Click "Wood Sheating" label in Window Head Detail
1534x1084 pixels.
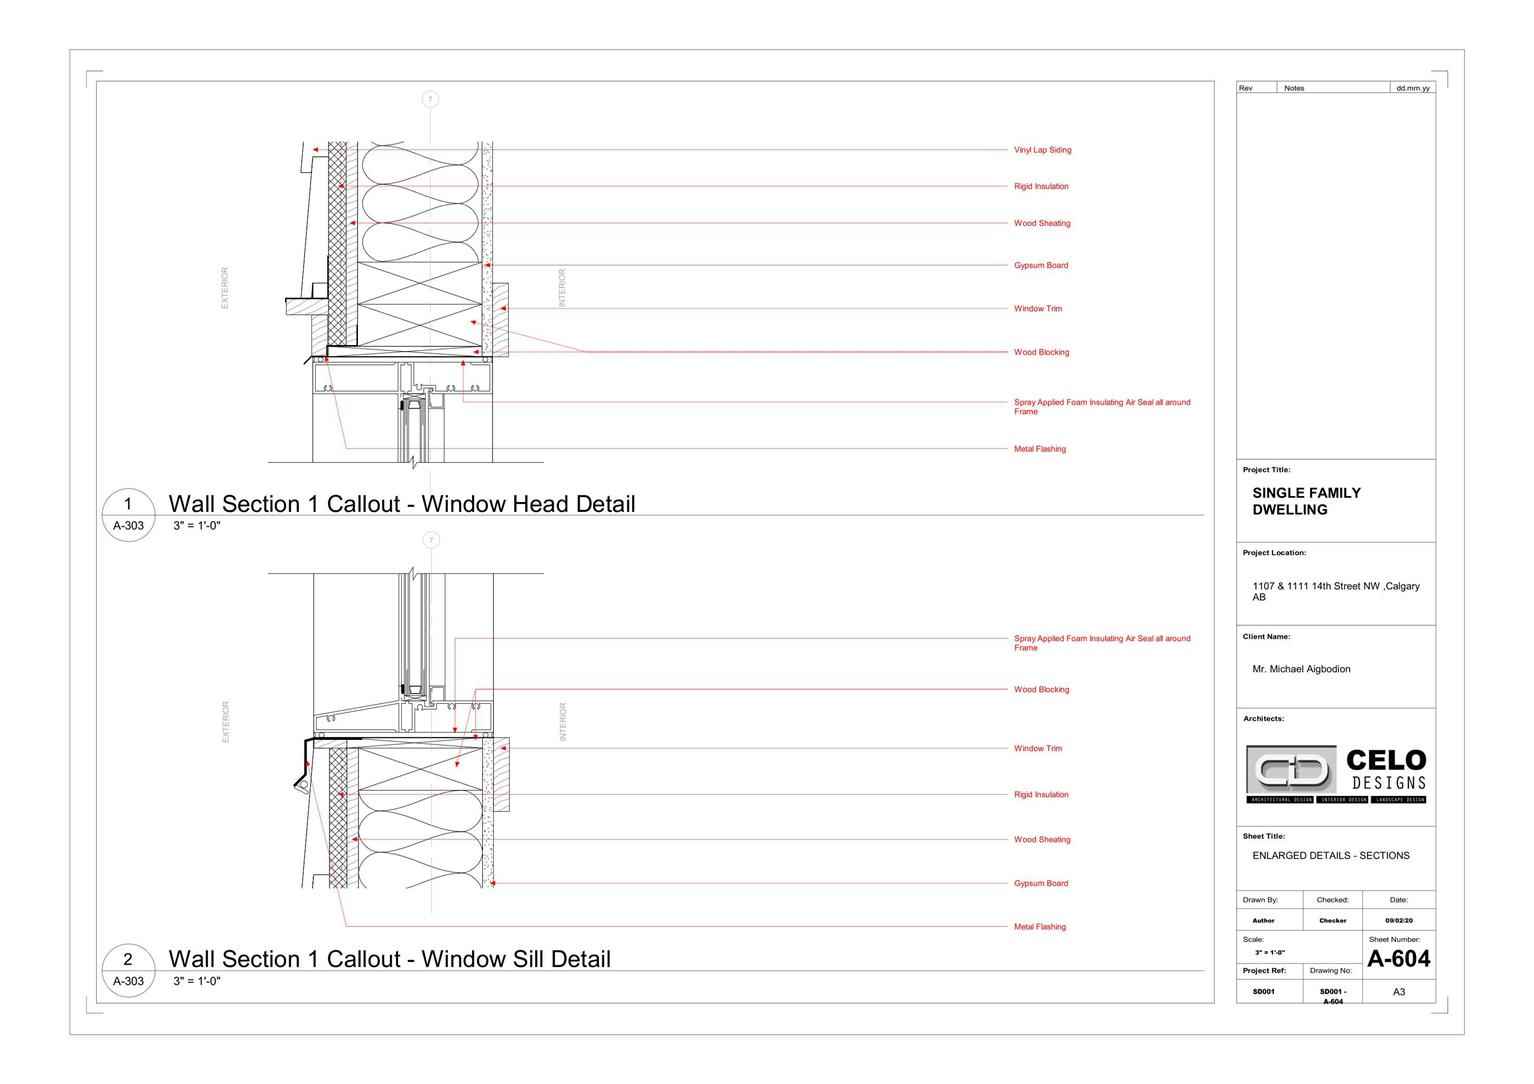[x=1042, y=223]
